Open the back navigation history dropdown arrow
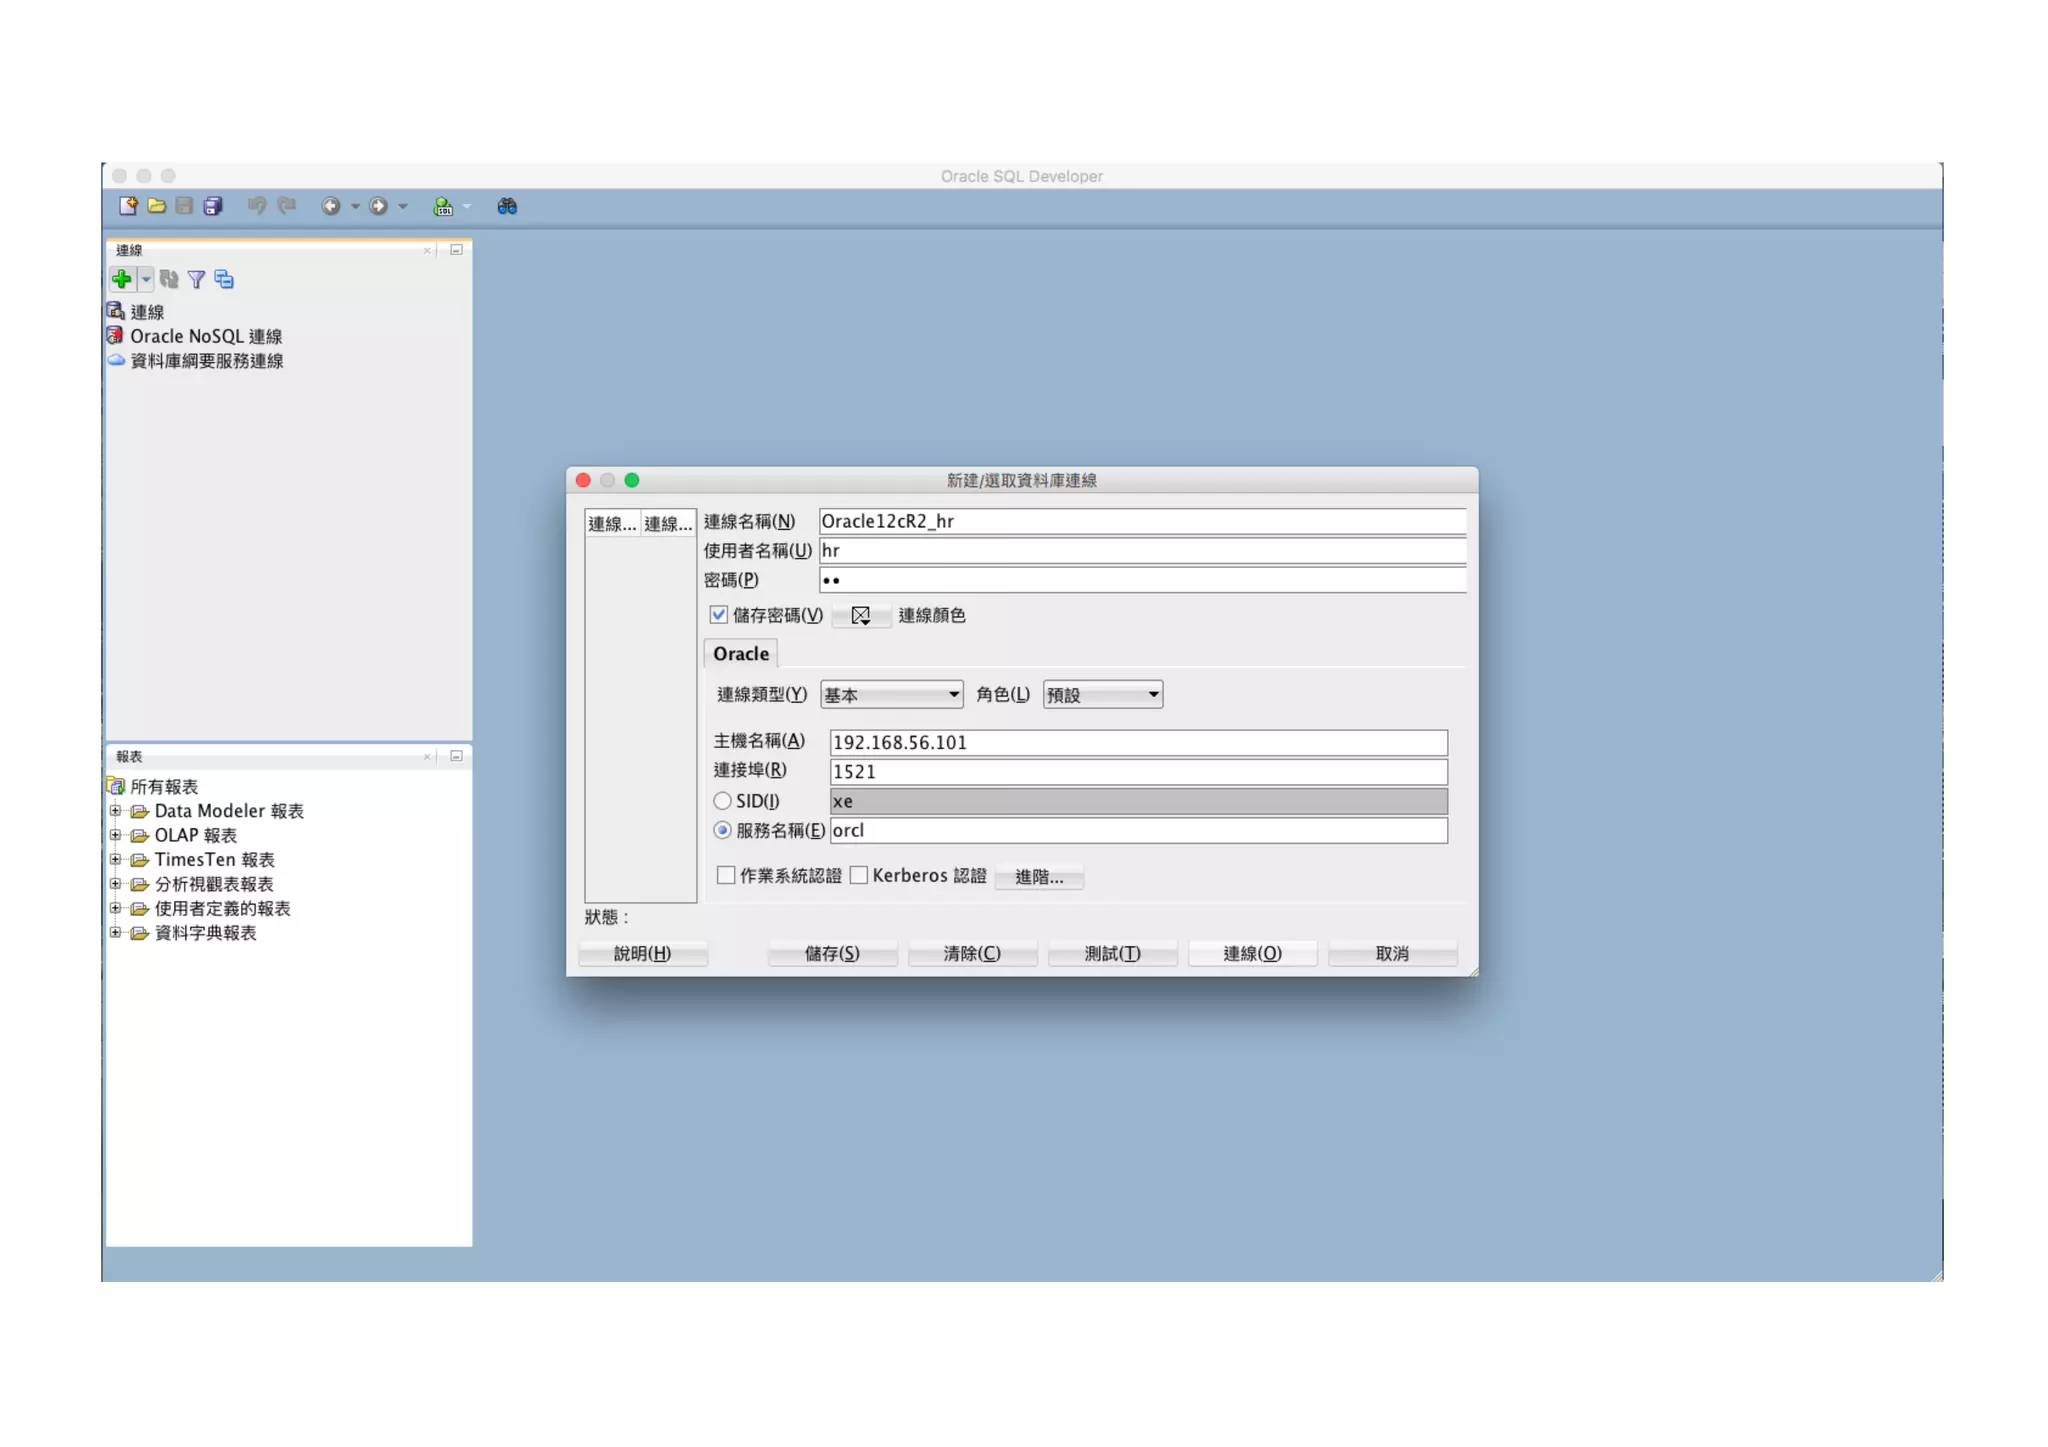This screenshot has height=1447, width=2048. 355,206
